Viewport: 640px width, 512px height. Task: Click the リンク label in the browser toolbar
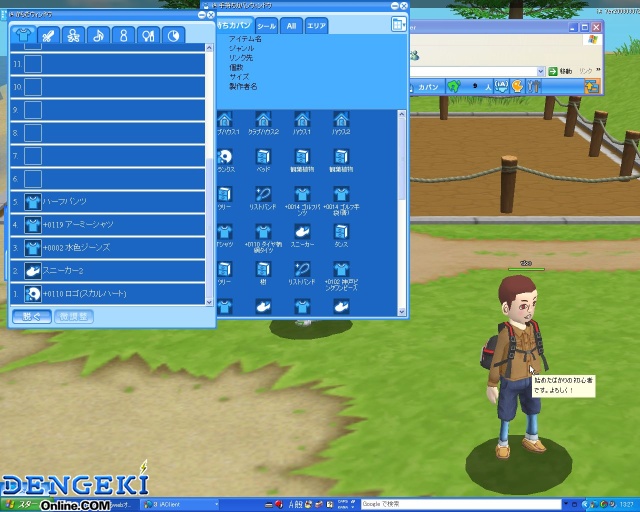click(x=585, y=71)
